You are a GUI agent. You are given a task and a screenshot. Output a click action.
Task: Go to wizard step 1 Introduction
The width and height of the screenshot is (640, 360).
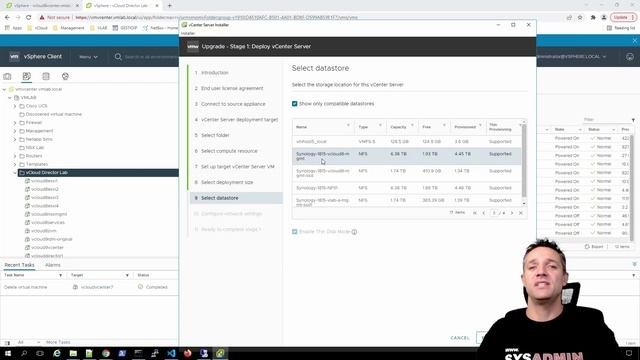pos(215,73)
